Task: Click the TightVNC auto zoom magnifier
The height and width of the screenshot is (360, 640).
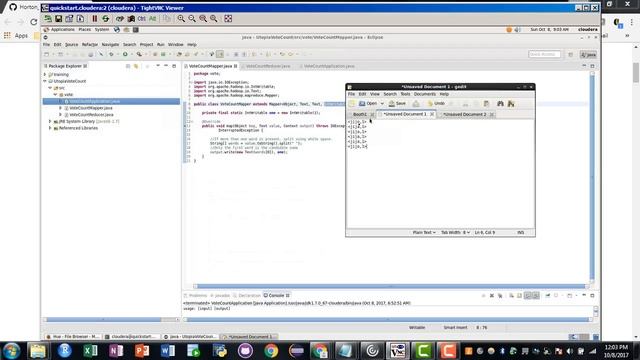Action: [x=213, y=19]
